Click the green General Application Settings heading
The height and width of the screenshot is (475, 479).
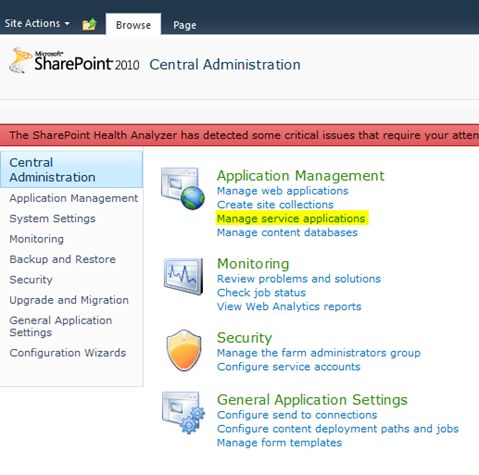(312, 400)
